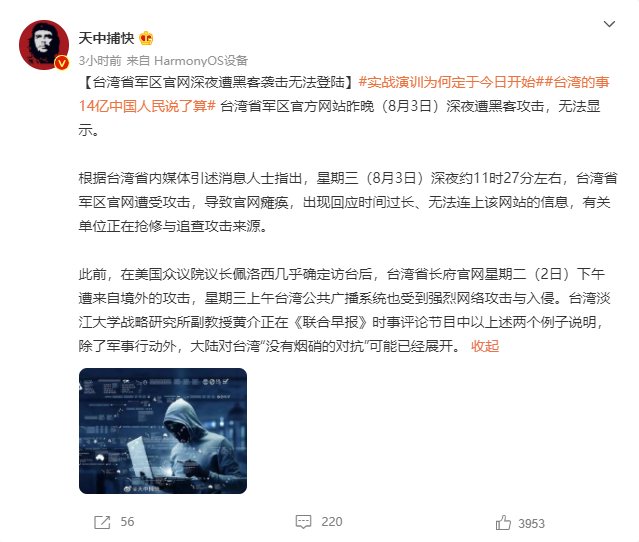Expand the post options chevron
The width and height of the screenshot is (639, 542).
pyautogui.click(x=609, y=24)
